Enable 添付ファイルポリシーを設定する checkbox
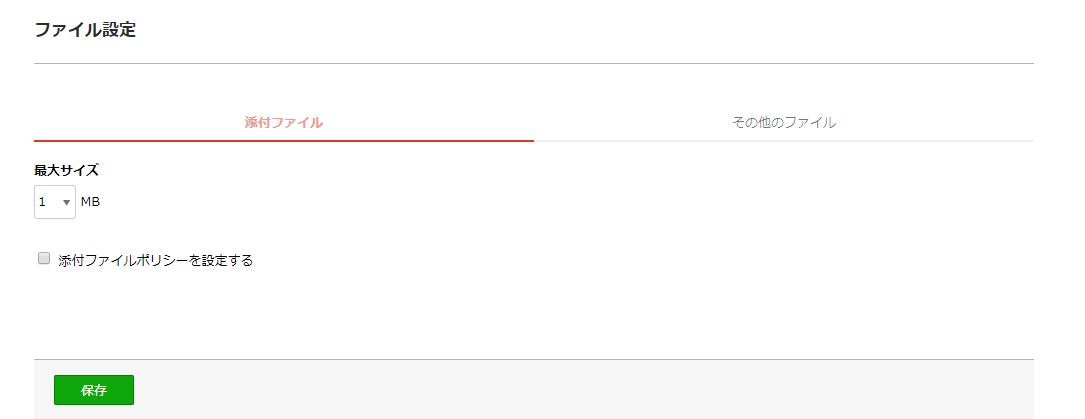 click(x=44, y=259)
